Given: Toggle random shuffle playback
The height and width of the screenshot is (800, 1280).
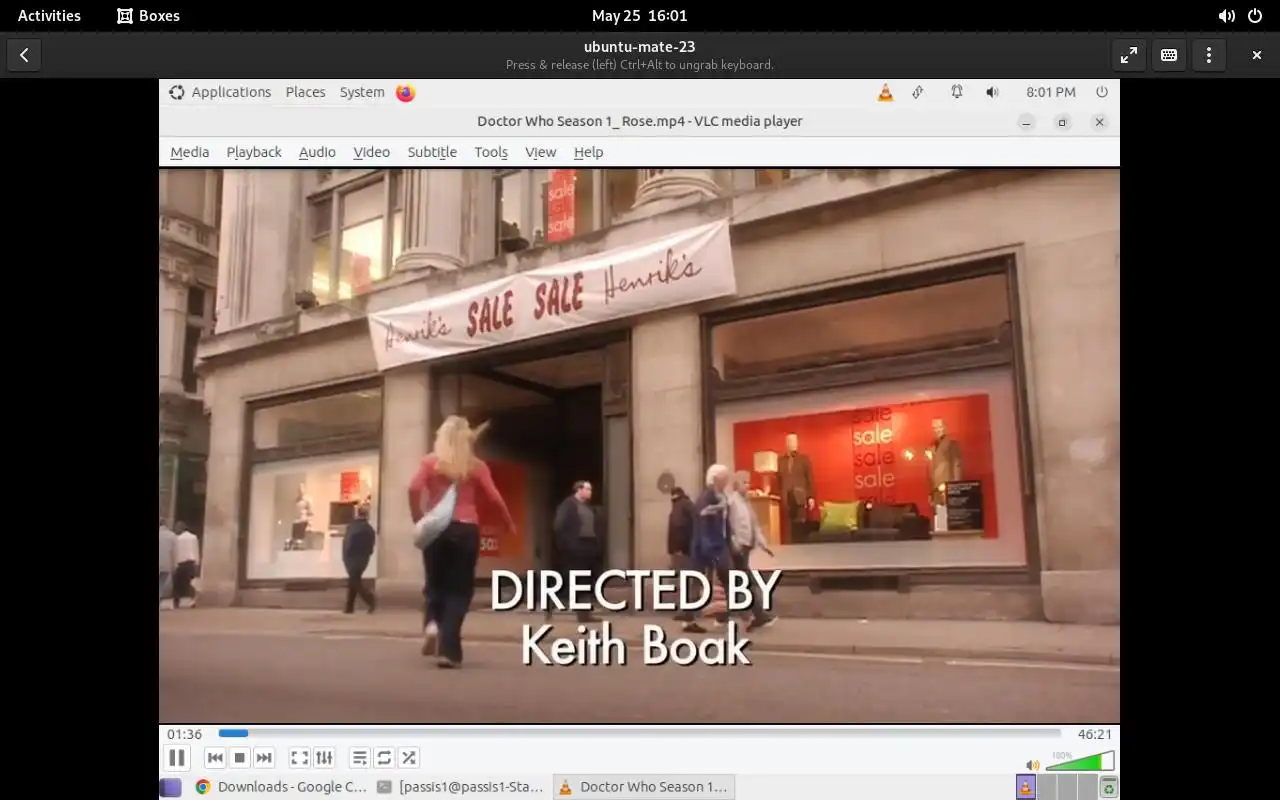Looking at the screenshot, I should tap(409, 758).
